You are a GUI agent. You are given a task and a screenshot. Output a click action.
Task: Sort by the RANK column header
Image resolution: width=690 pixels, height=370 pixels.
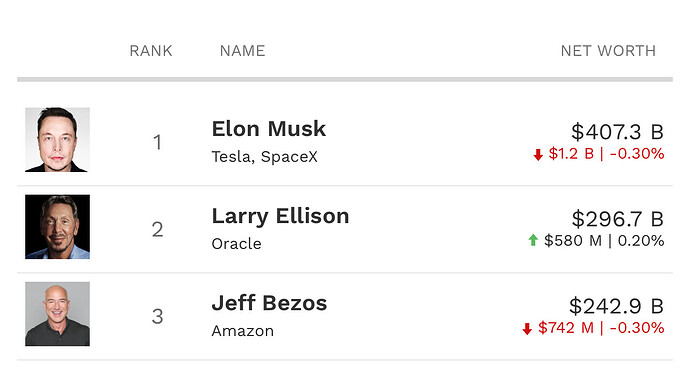[x=151, y=51]
